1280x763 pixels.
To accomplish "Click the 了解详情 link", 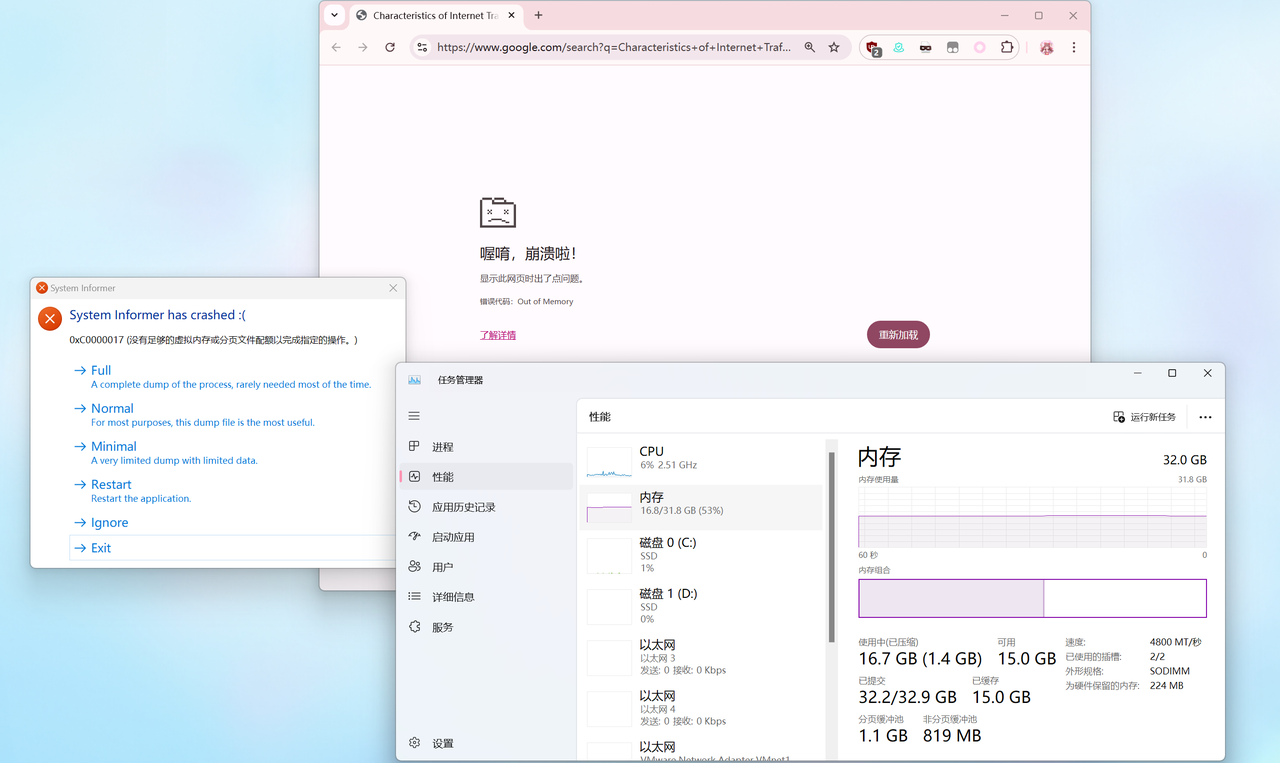I will [x=498, y=335].
